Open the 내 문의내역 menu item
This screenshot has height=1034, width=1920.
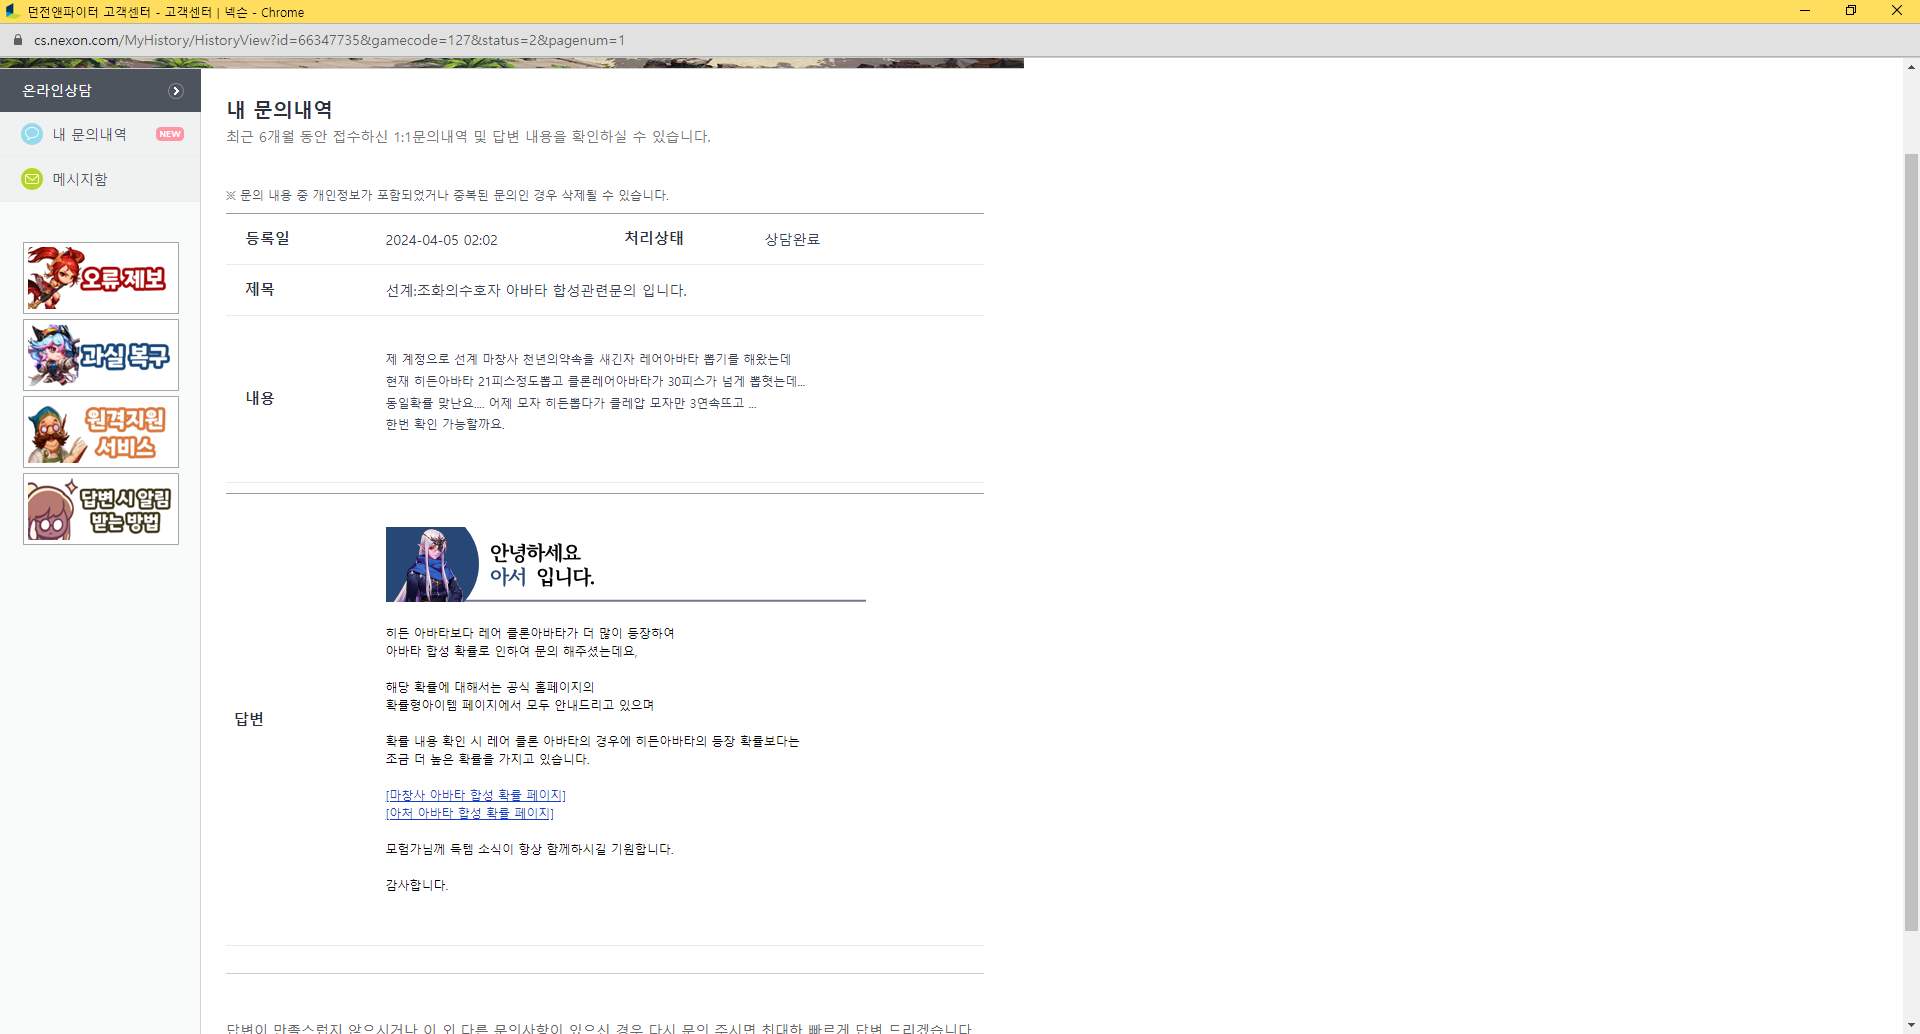click(x=90, y=134)
